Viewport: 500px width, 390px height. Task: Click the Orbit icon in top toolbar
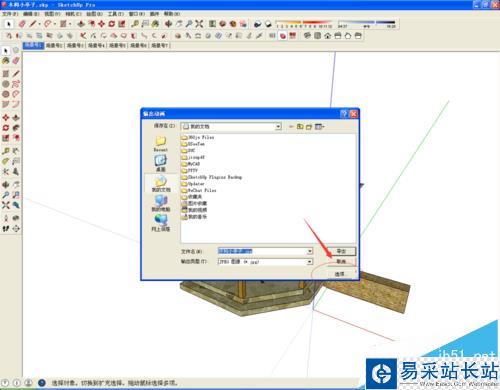pyautogui.click(x=169, y=24)
